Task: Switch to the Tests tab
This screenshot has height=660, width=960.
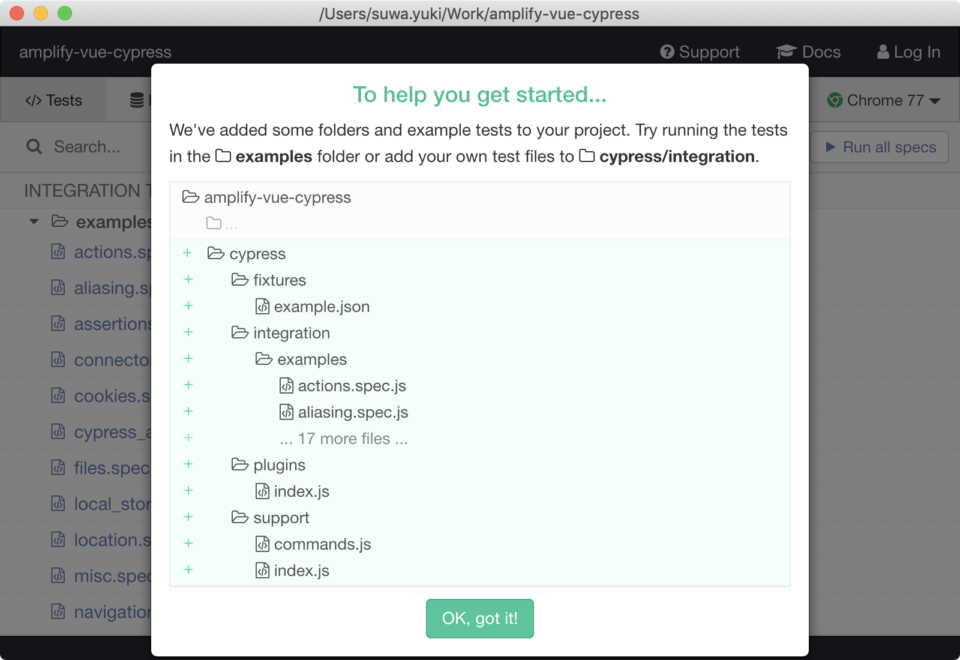Action: pos(52,99)
